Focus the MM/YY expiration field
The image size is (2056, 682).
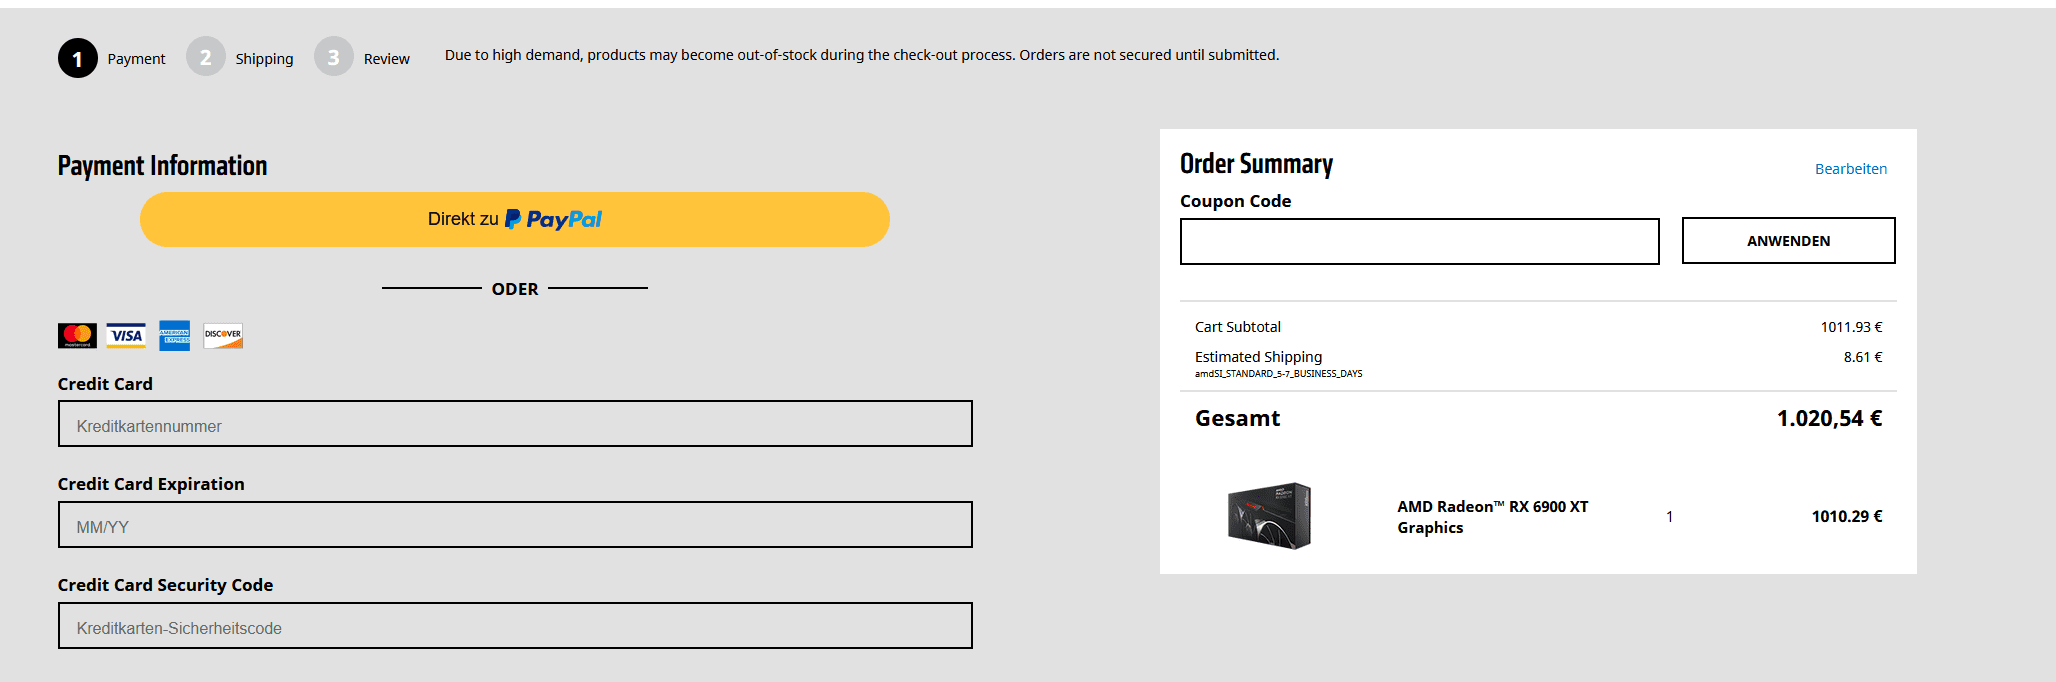tap(515, 525)
